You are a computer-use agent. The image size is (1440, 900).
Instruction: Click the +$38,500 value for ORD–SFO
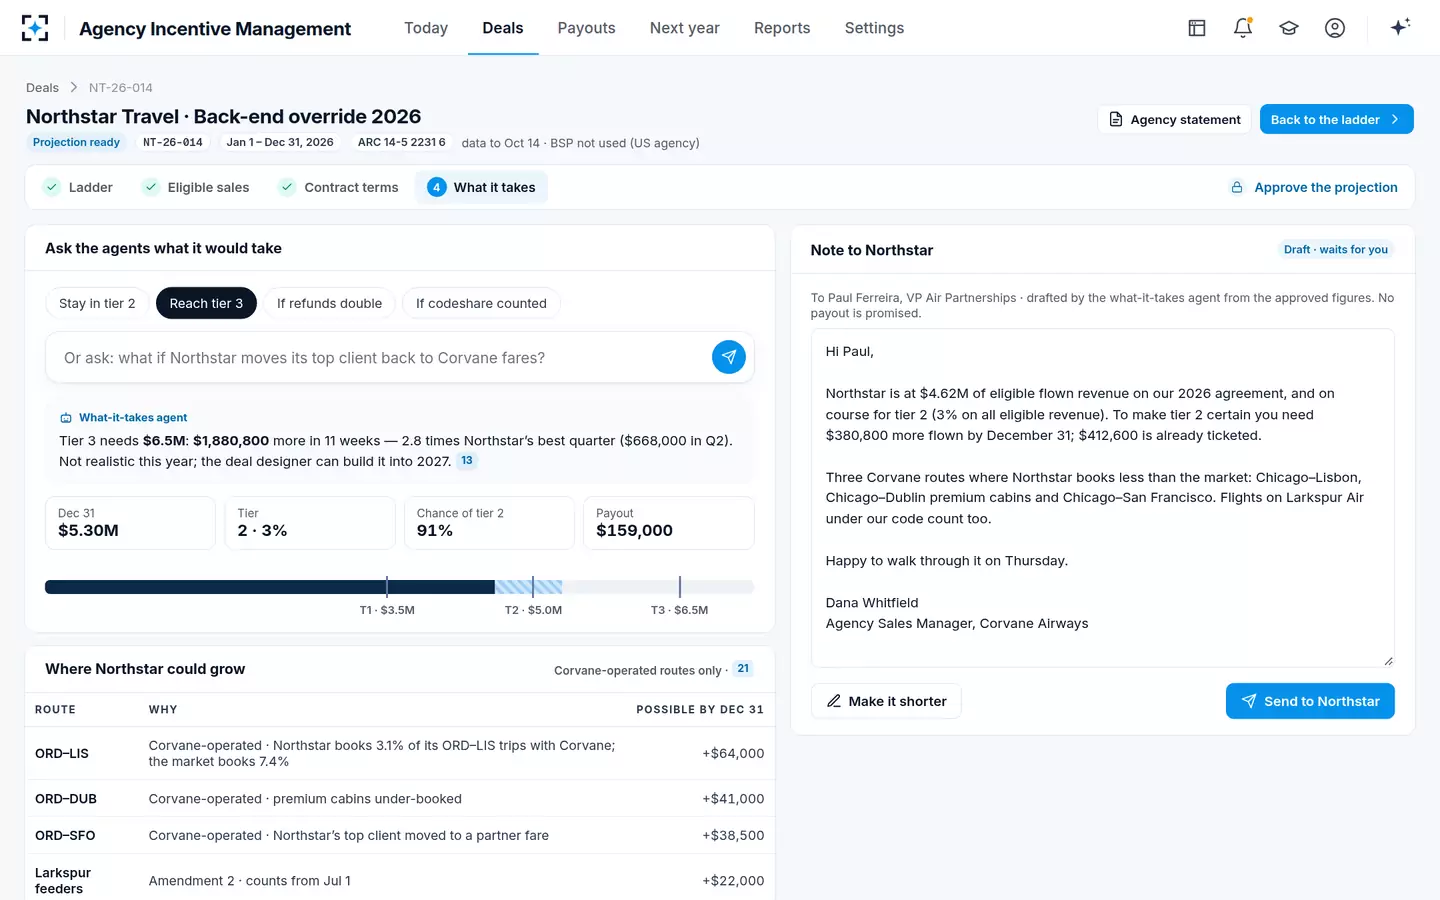pos(733,835)
